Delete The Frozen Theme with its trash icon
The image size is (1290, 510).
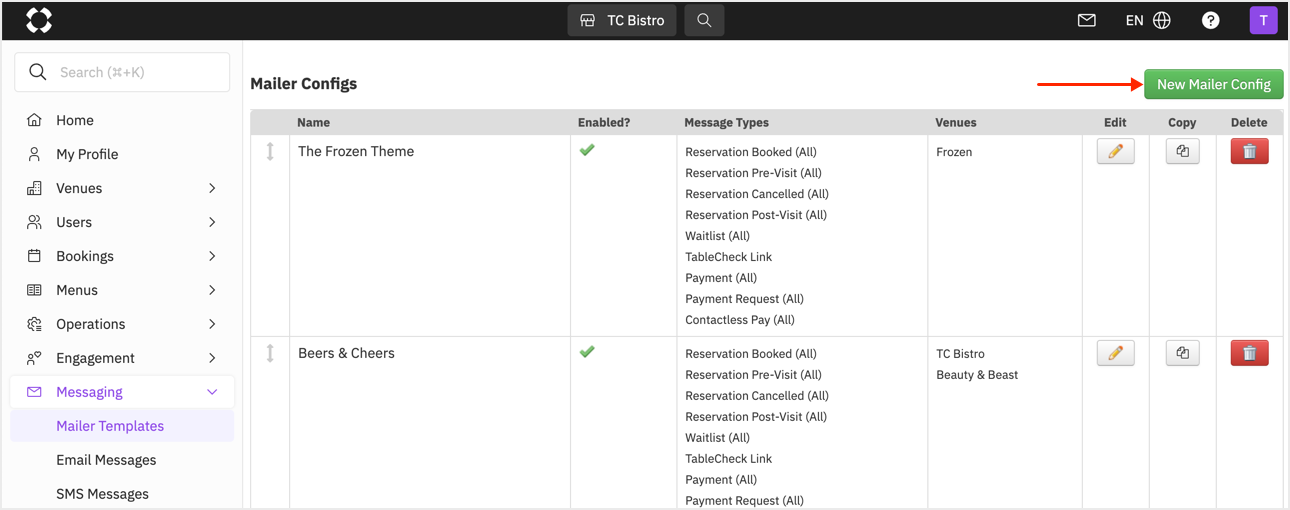click(x=1249, y=151)
